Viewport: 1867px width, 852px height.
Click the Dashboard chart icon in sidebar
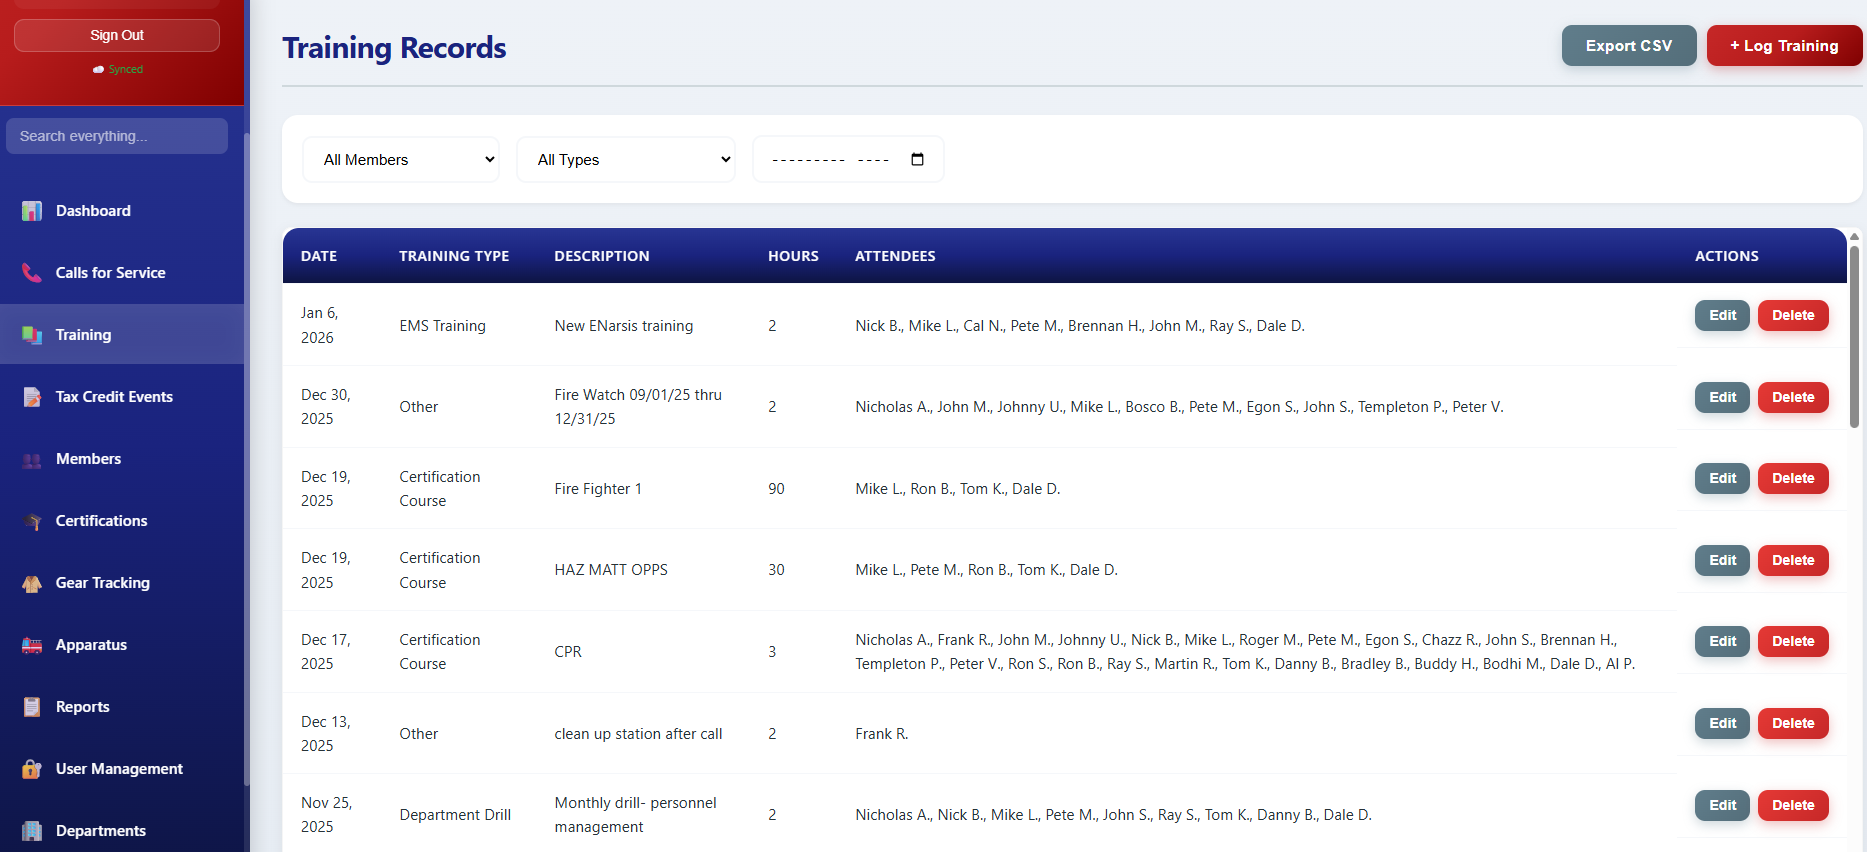tap(32, 211)
